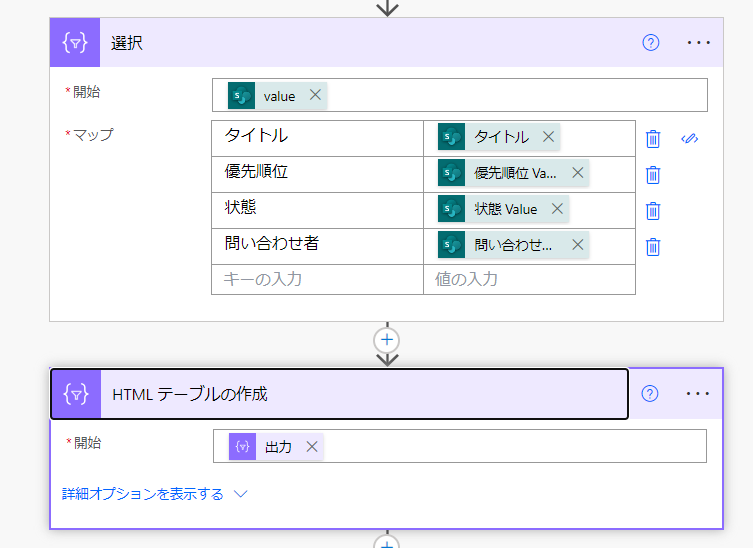Click the value SharePoint token

coord(278,96)
